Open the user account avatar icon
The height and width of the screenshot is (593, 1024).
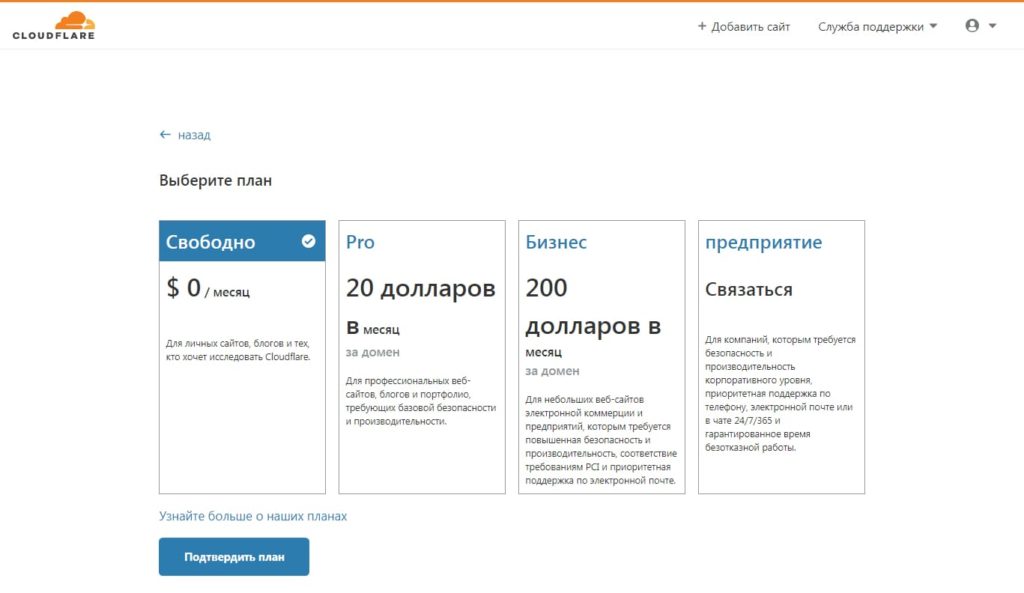coord(972,25)
